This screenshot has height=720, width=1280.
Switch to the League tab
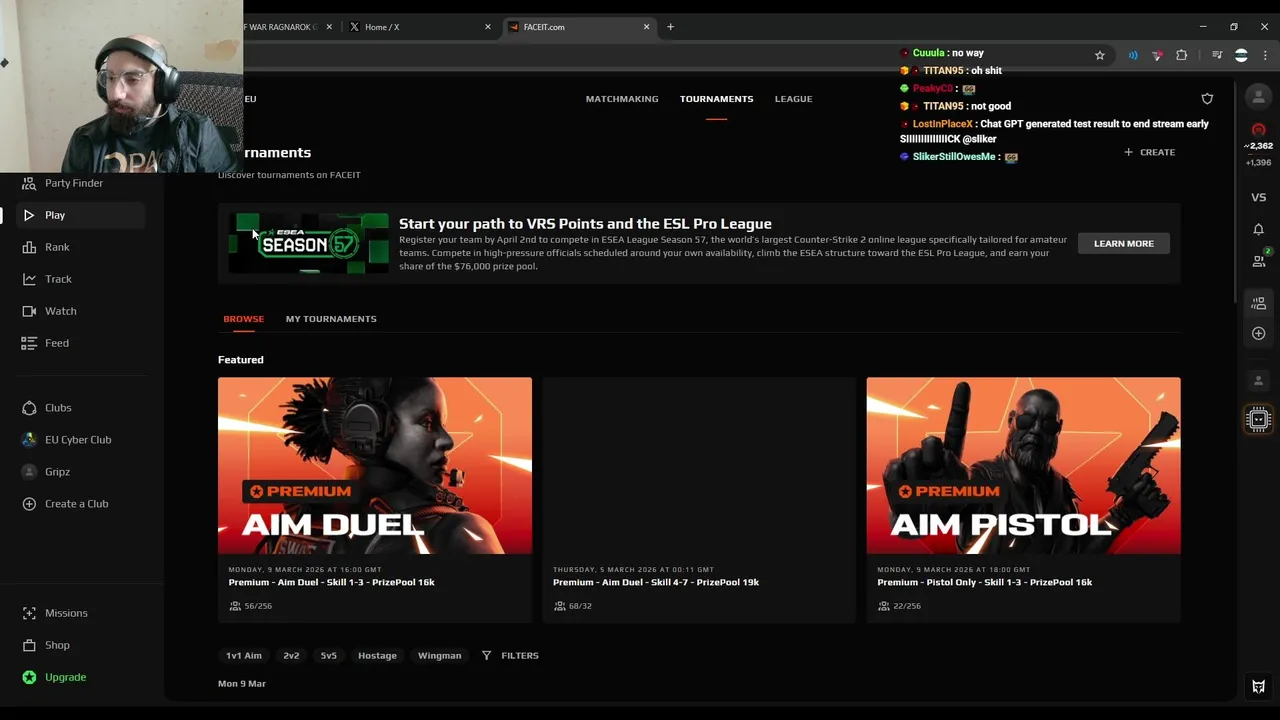[793, 99]
